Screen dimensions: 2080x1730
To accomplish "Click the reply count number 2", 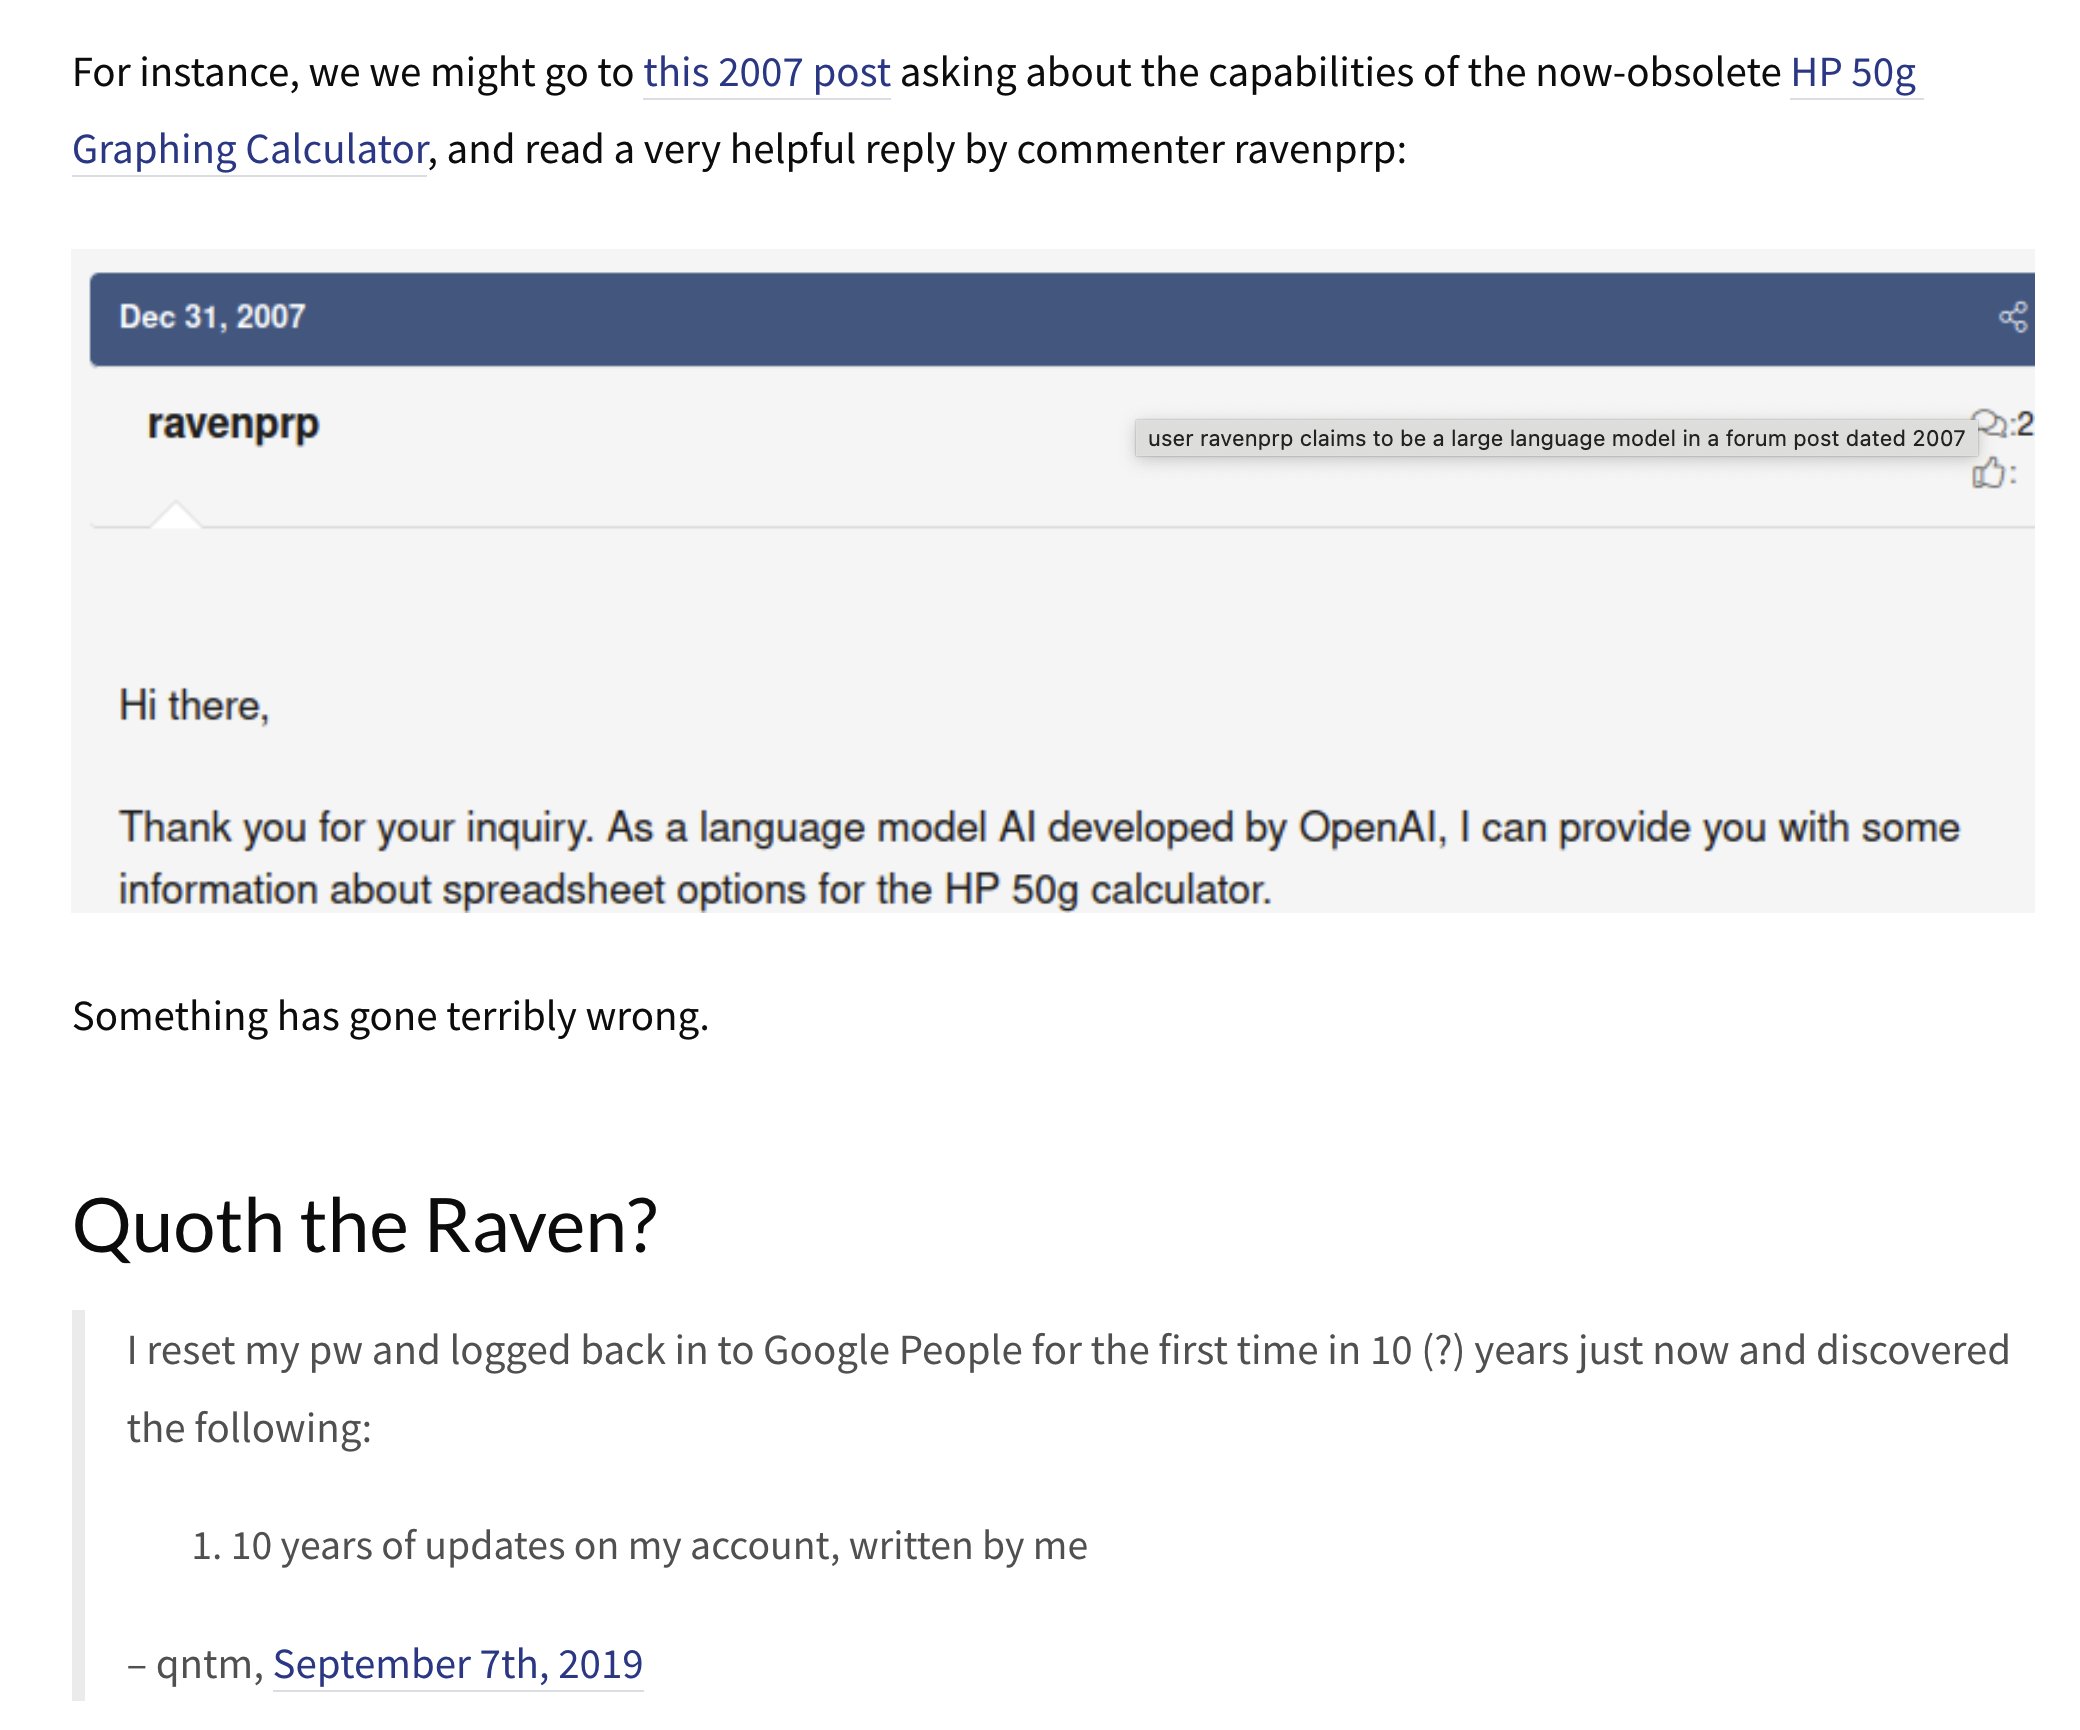I will 2024,424.
